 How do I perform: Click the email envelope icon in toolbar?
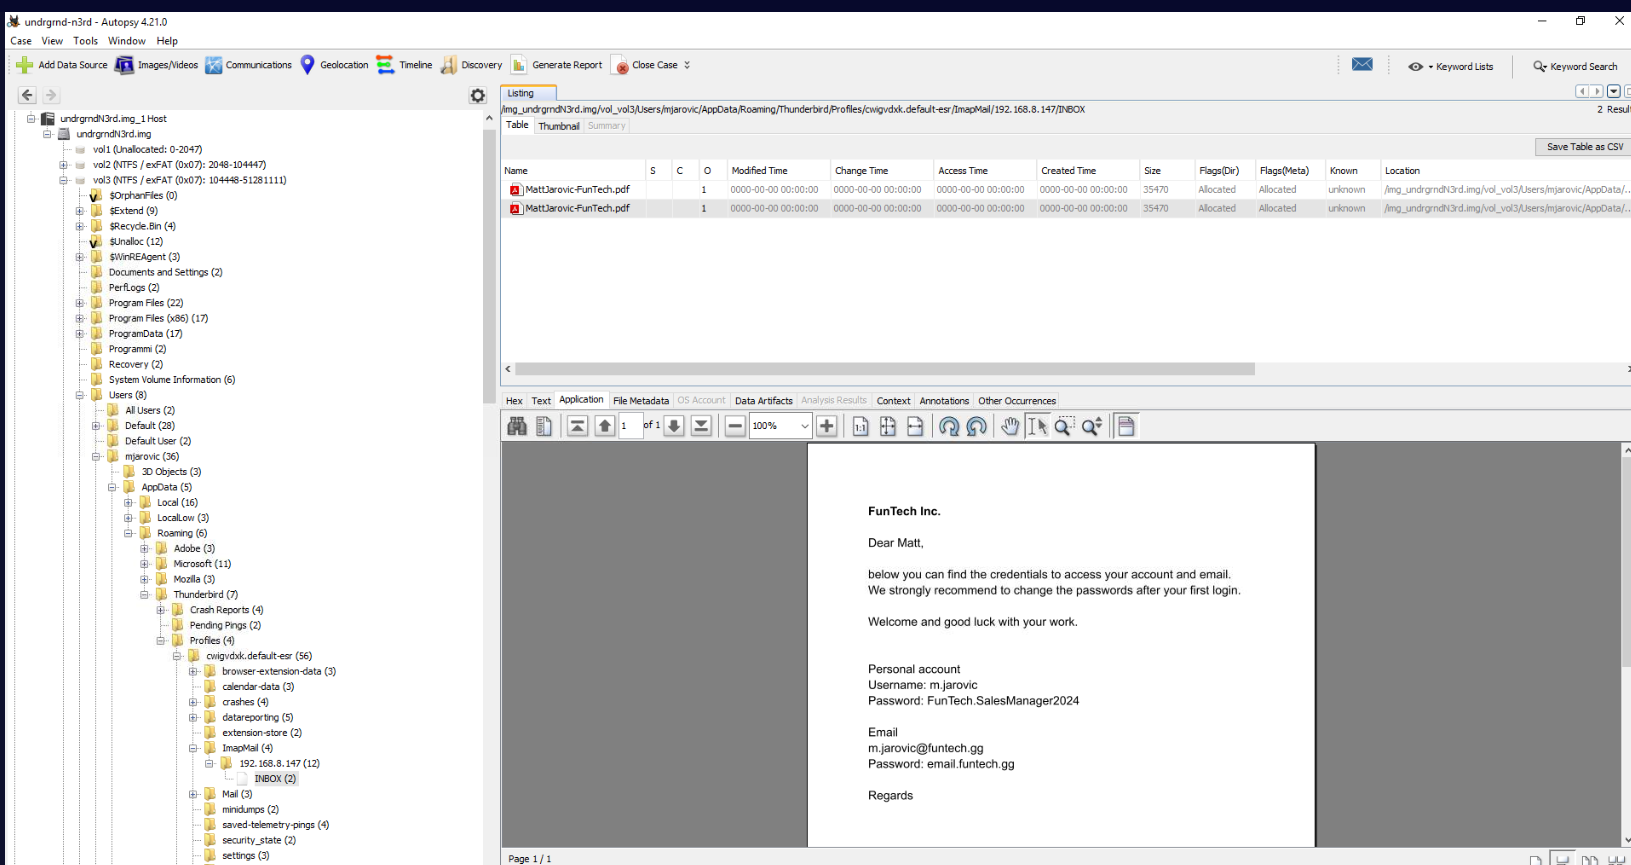click(x=1362, y=65)
